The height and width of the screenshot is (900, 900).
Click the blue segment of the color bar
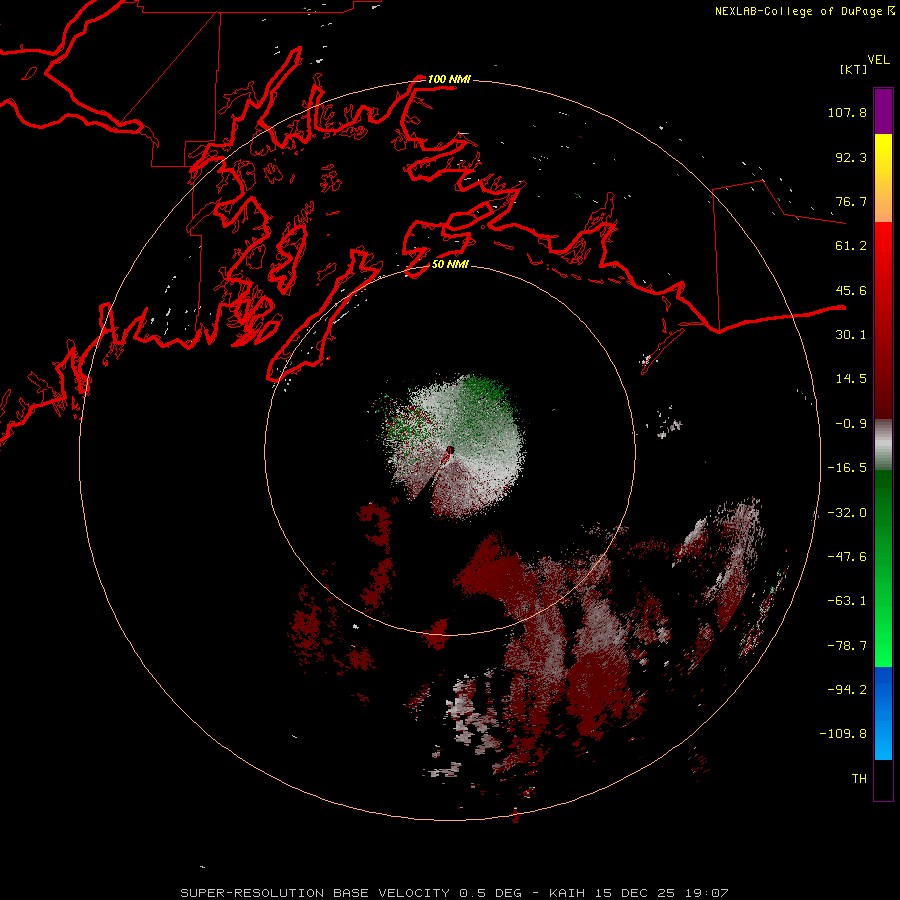[x=883, y=713]
